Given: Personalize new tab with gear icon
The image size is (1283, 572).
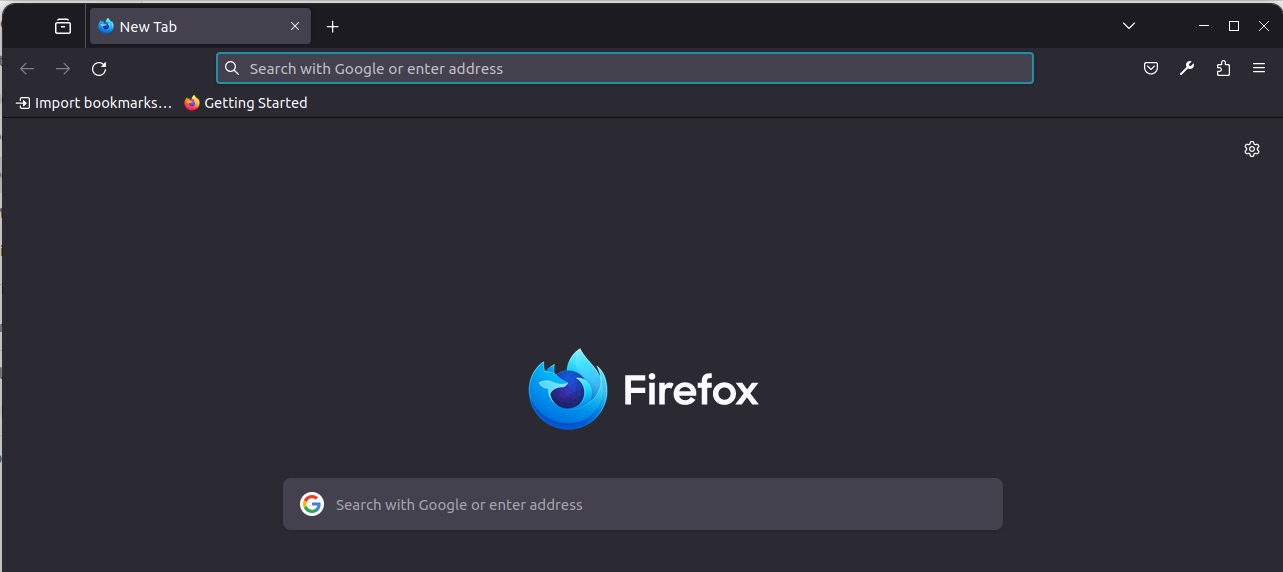Looking at the screenshot, I should (1252, 149).
